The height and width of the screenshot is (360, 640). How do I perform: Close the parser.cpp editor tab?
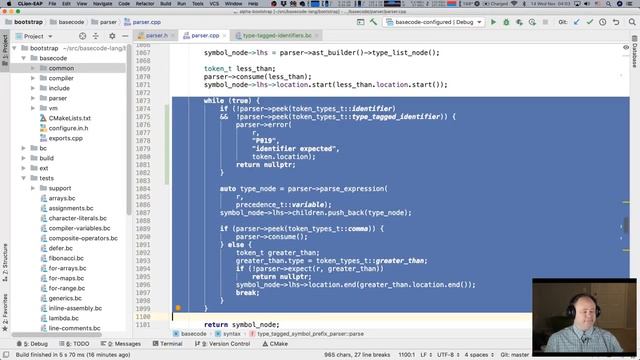[x=224, y=36]
